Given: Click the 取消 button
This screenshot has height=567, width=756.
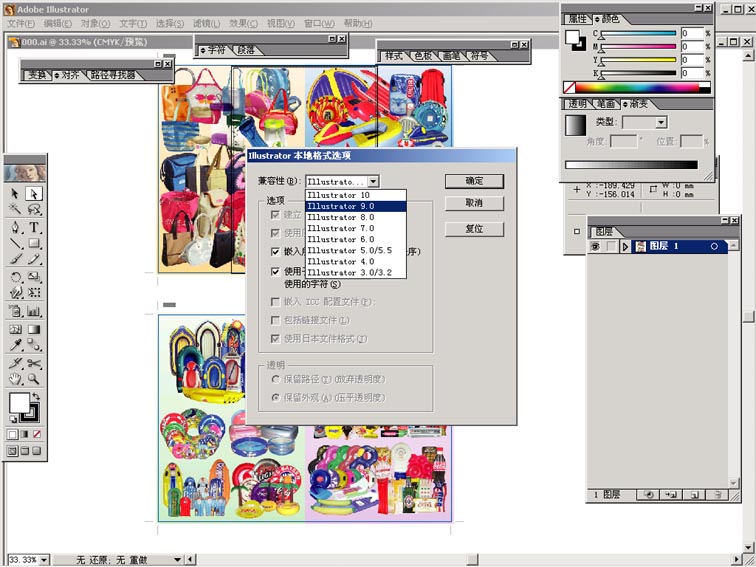Looking at the screenshot, I should 474,203.
